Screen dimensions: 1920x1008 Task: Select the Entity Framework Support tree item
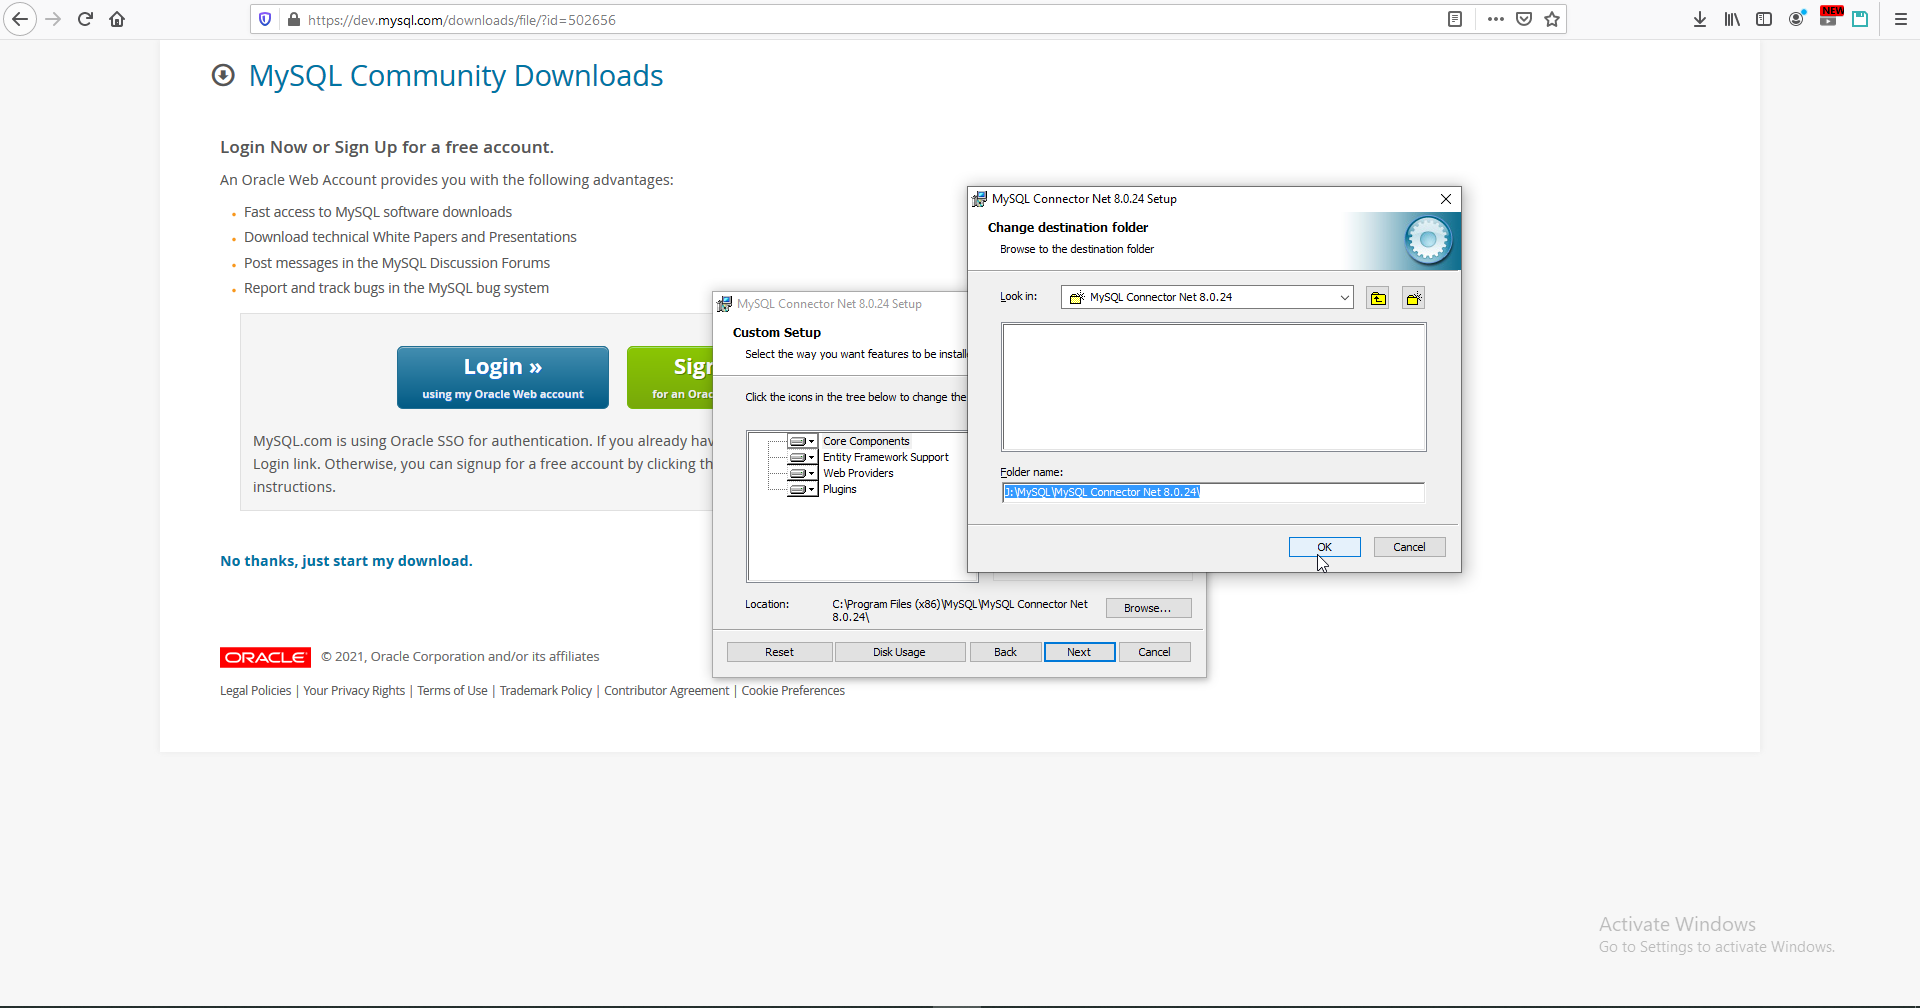pos(886,457)
